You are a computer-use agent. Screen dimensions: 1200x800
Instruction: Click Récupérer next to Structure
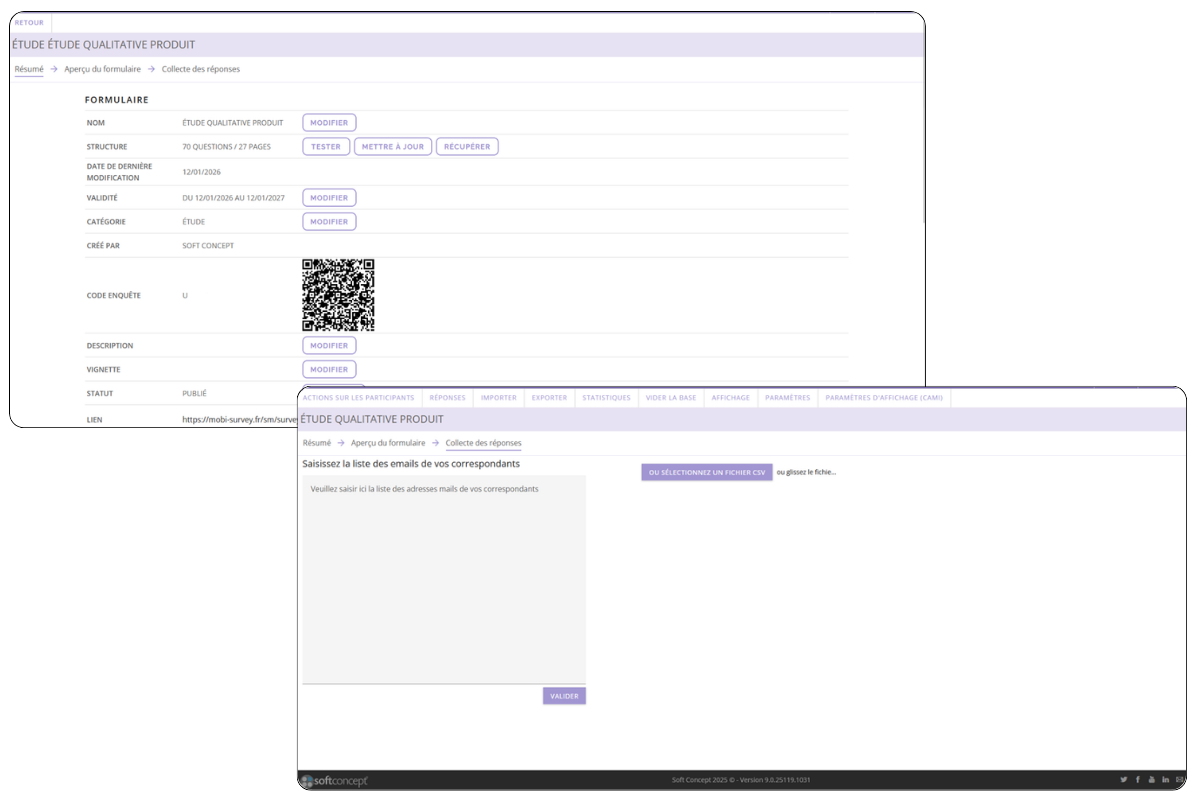coord(466,146)
